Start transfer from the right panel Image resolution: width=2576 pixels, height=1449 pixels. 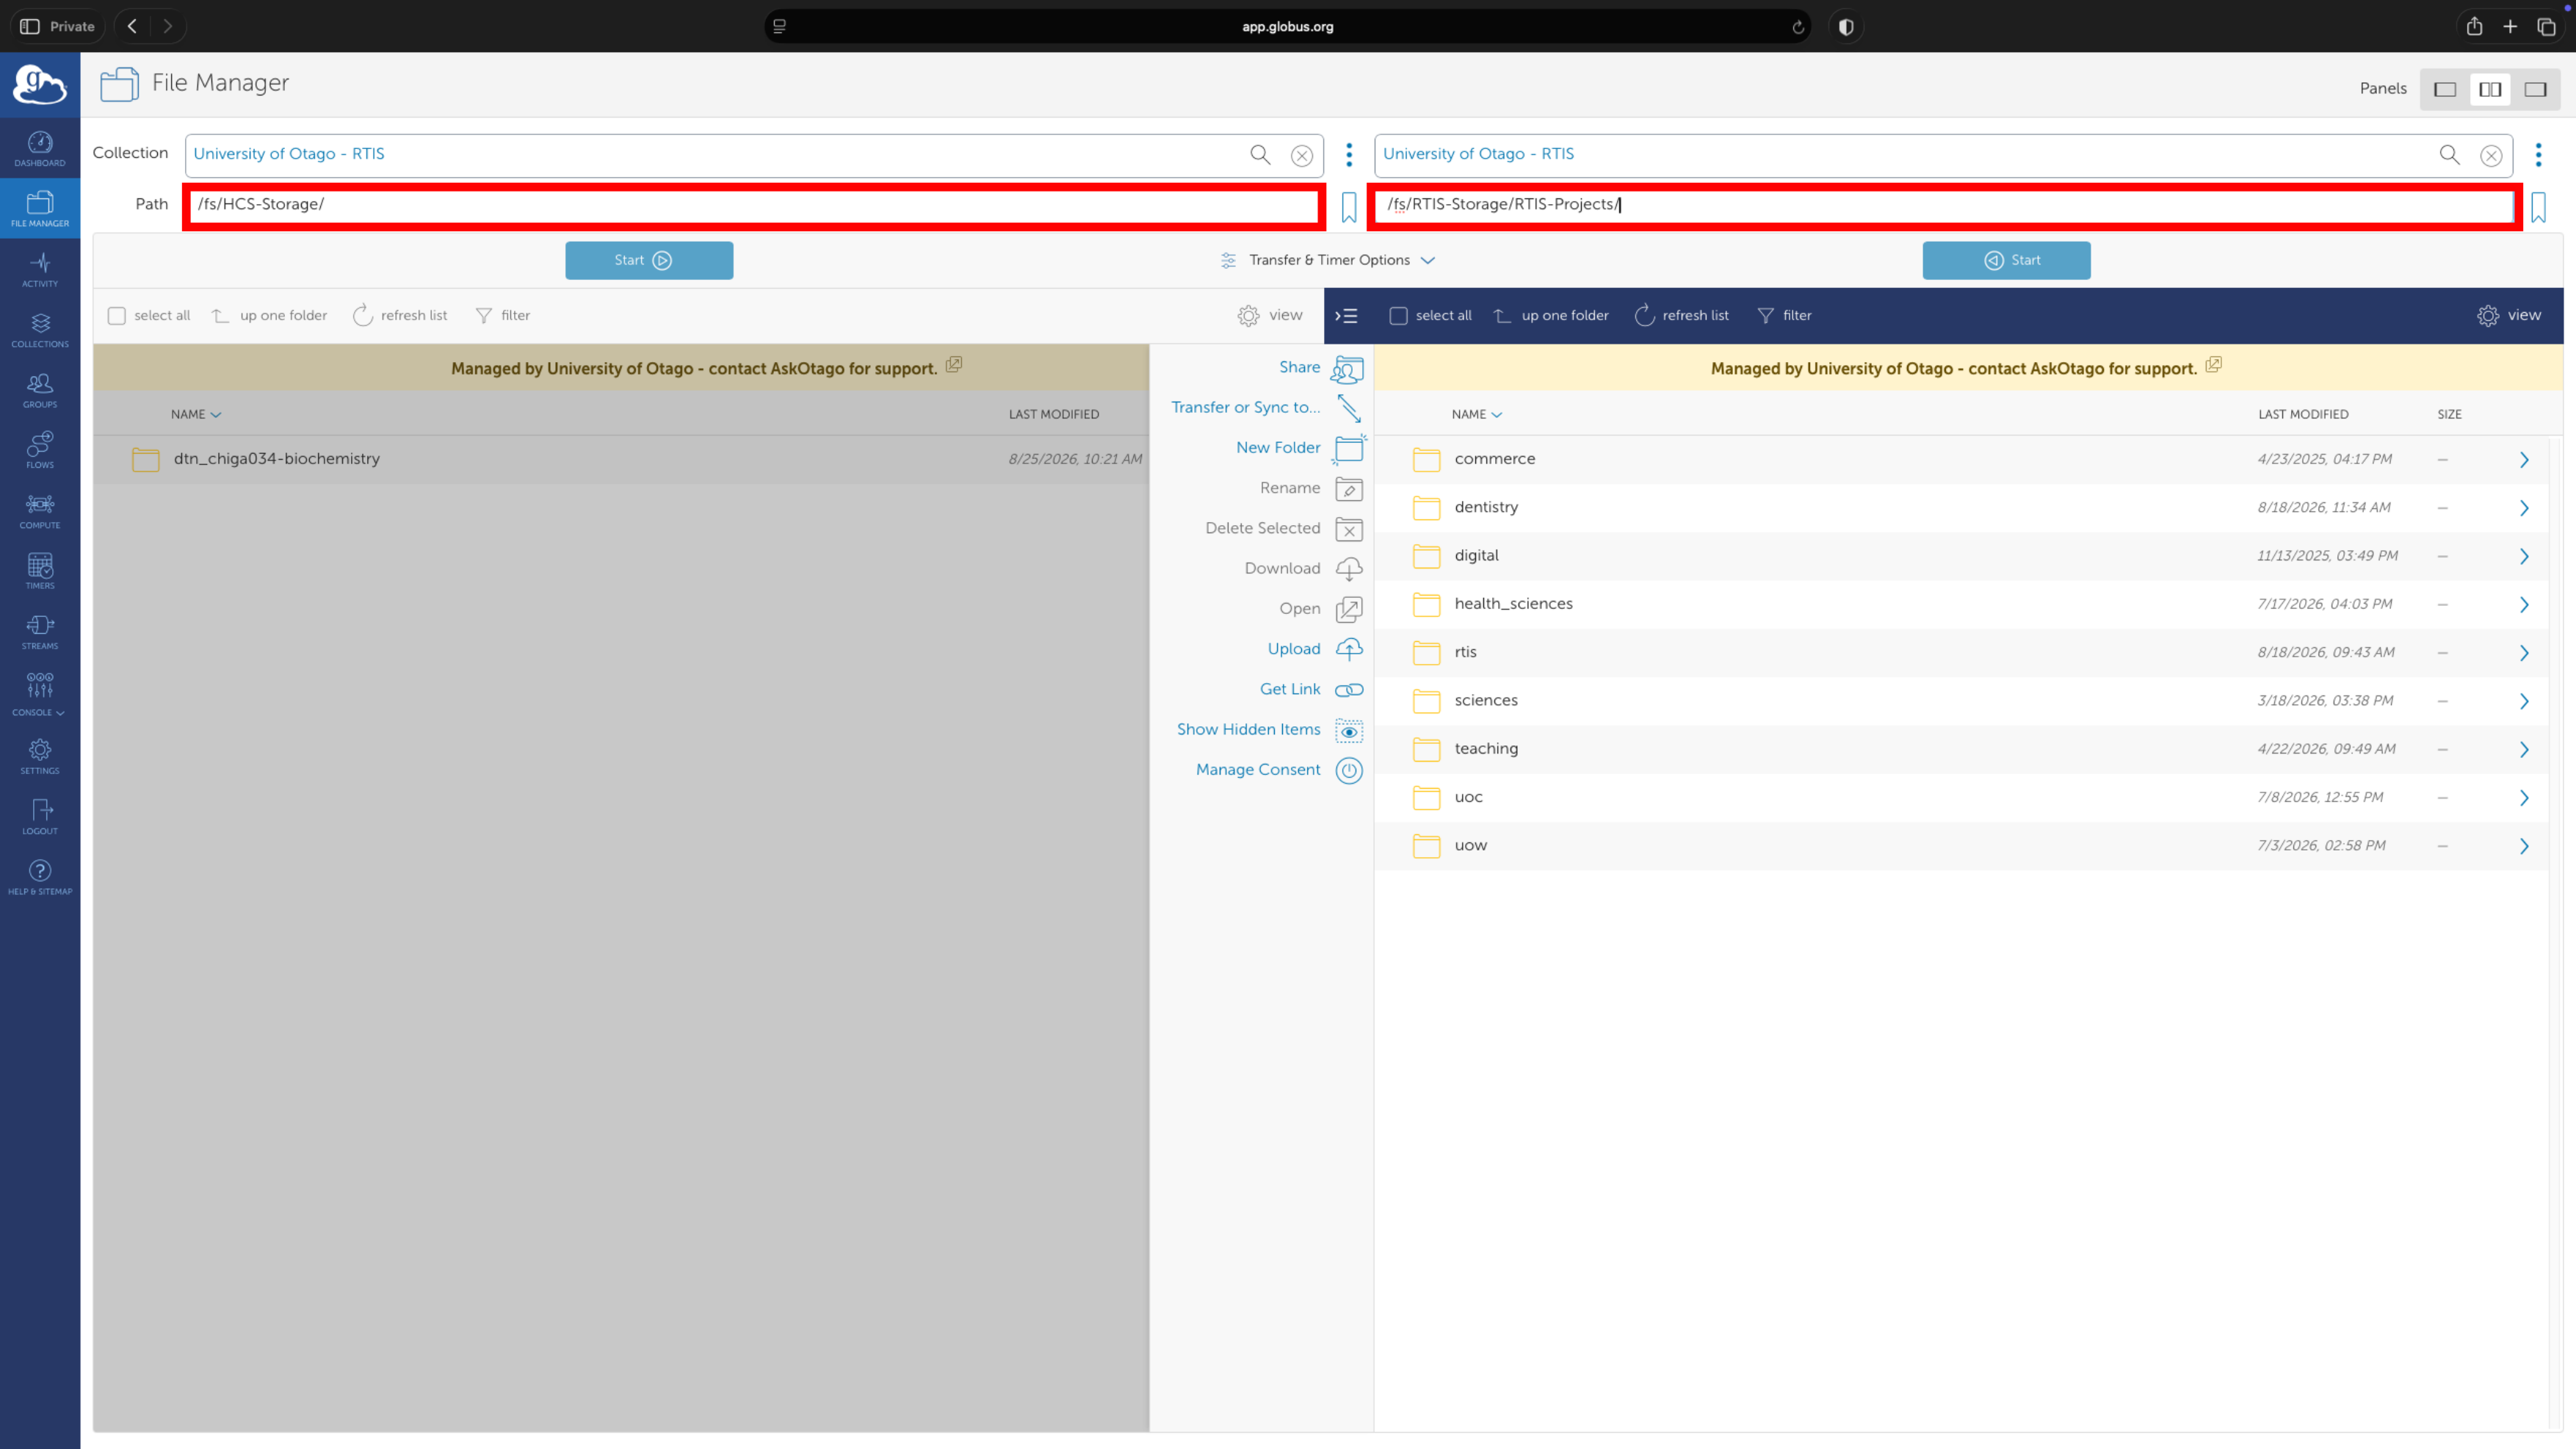pos(2006,260)
